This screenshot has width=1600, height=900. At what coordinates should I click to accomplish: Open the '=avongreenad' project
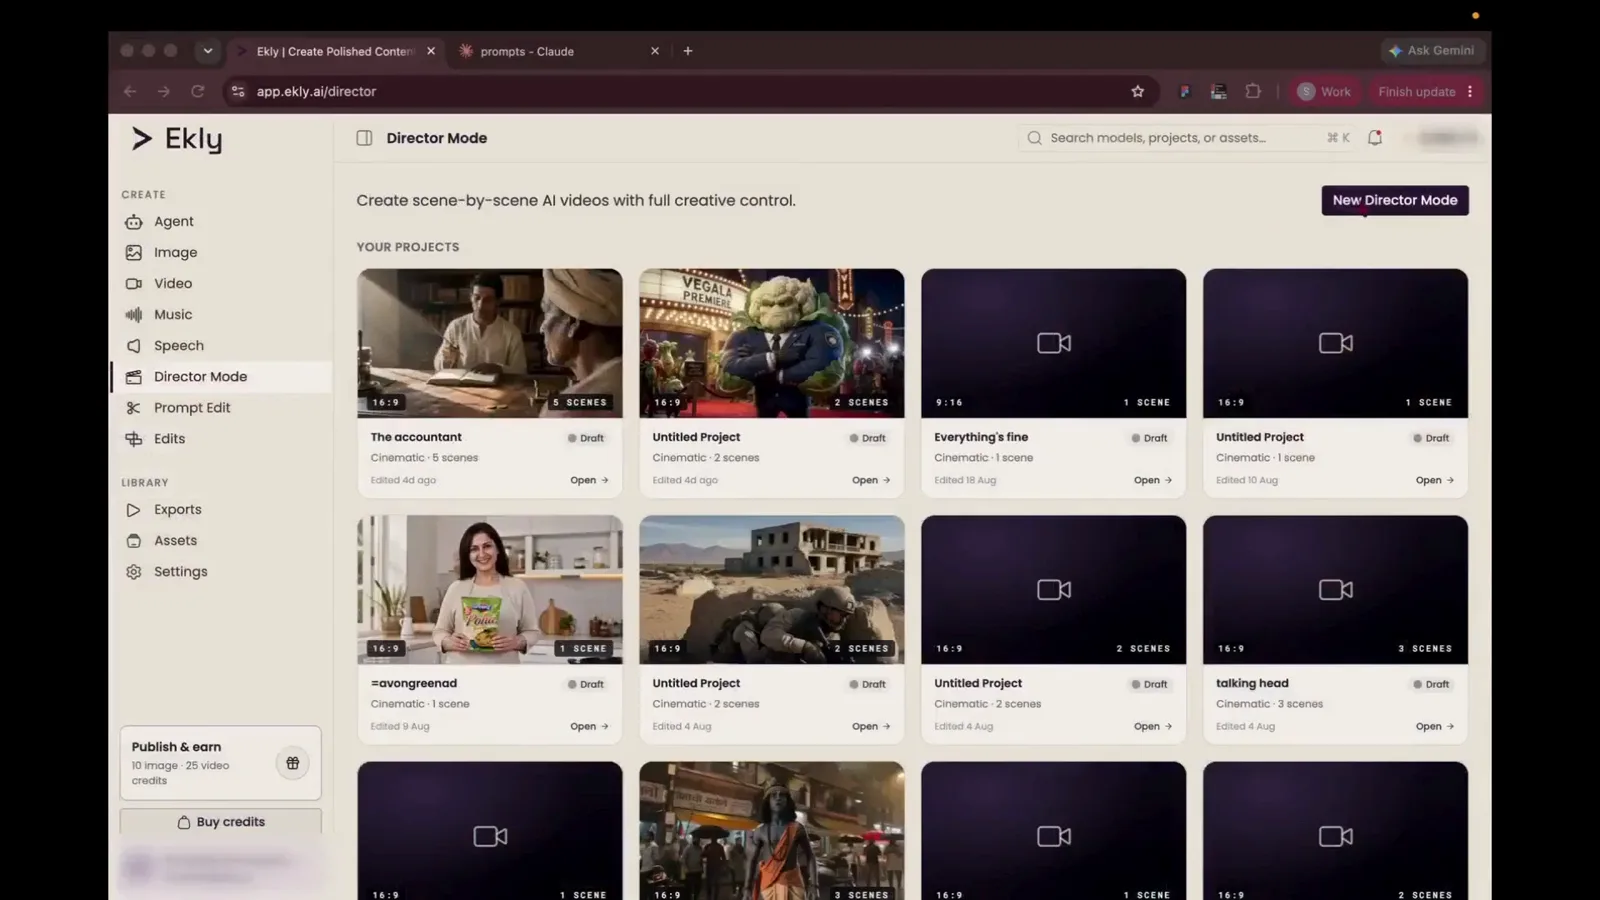click(589, 726)
